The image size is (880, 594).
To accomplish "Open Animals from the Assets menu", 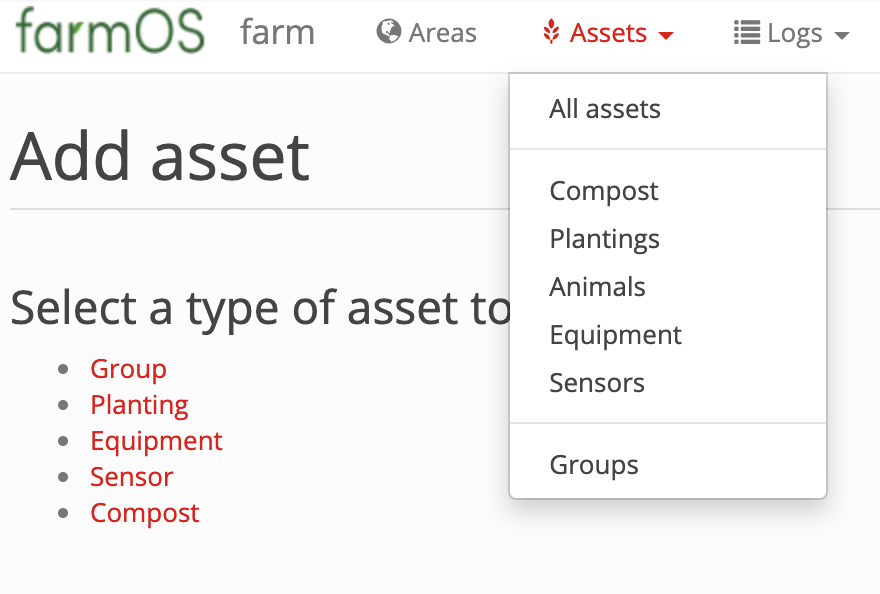I will pyautogui.click(x=597, y=287).
